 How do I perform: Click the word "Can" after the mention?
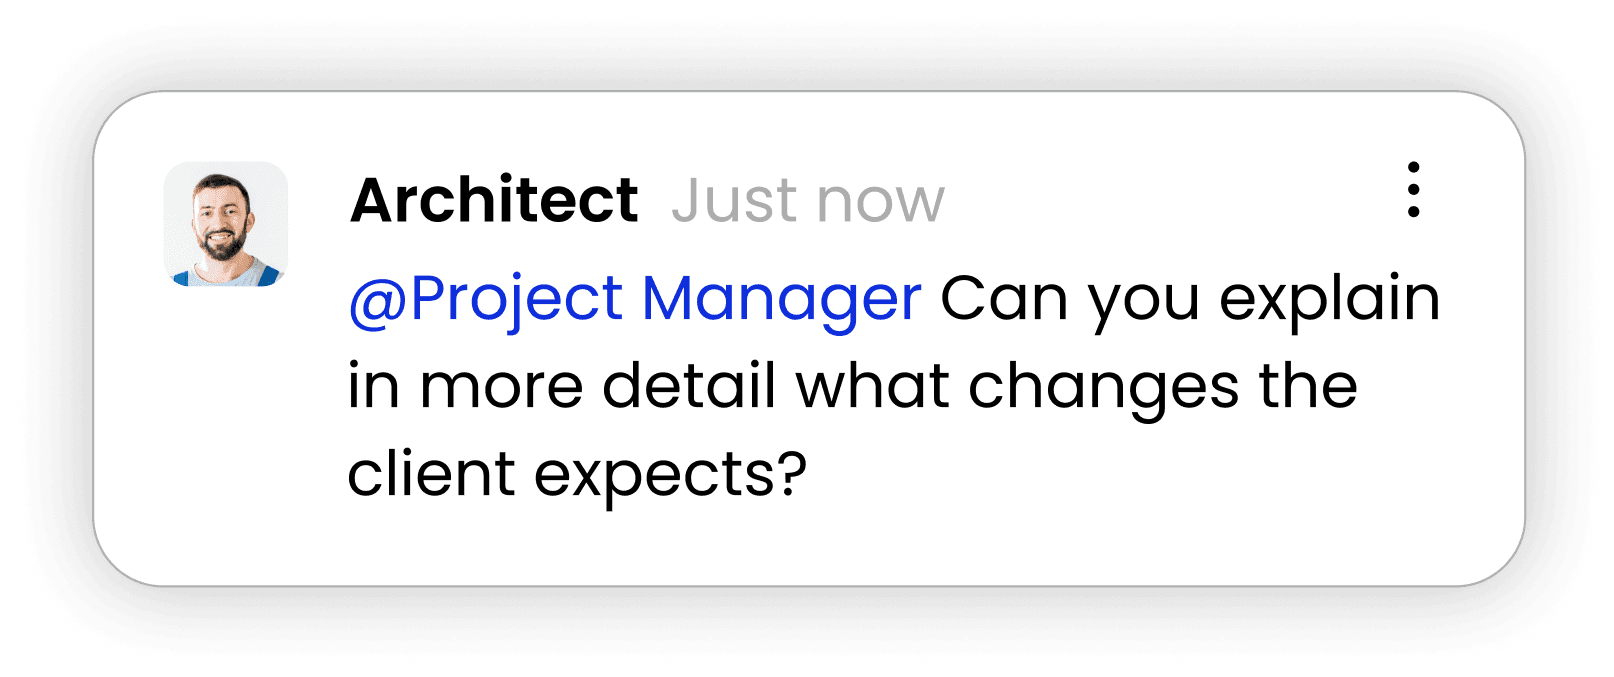(1004, 299)
